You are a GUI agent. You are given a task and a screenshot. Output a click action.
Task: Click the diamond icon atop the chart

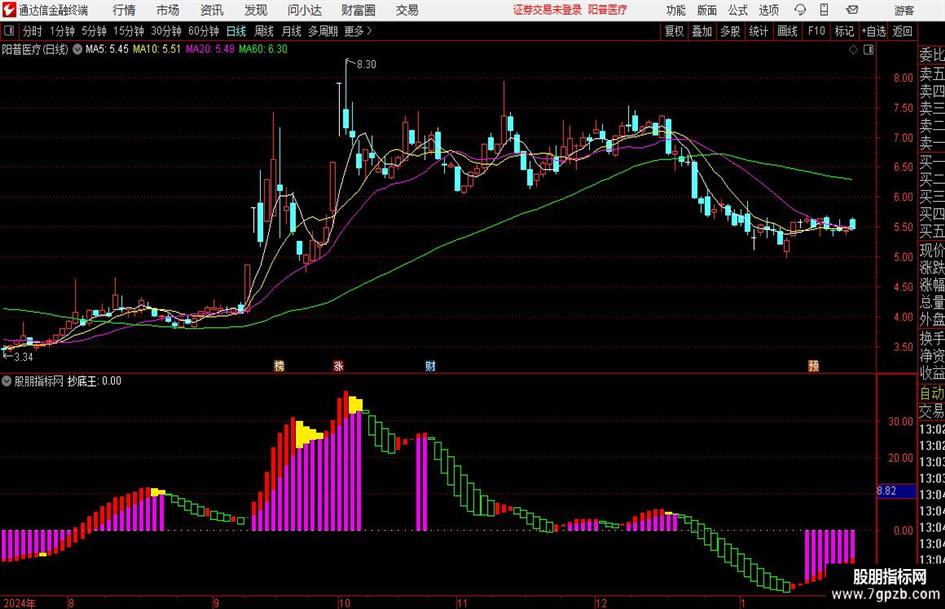click(x=853, y=50)
